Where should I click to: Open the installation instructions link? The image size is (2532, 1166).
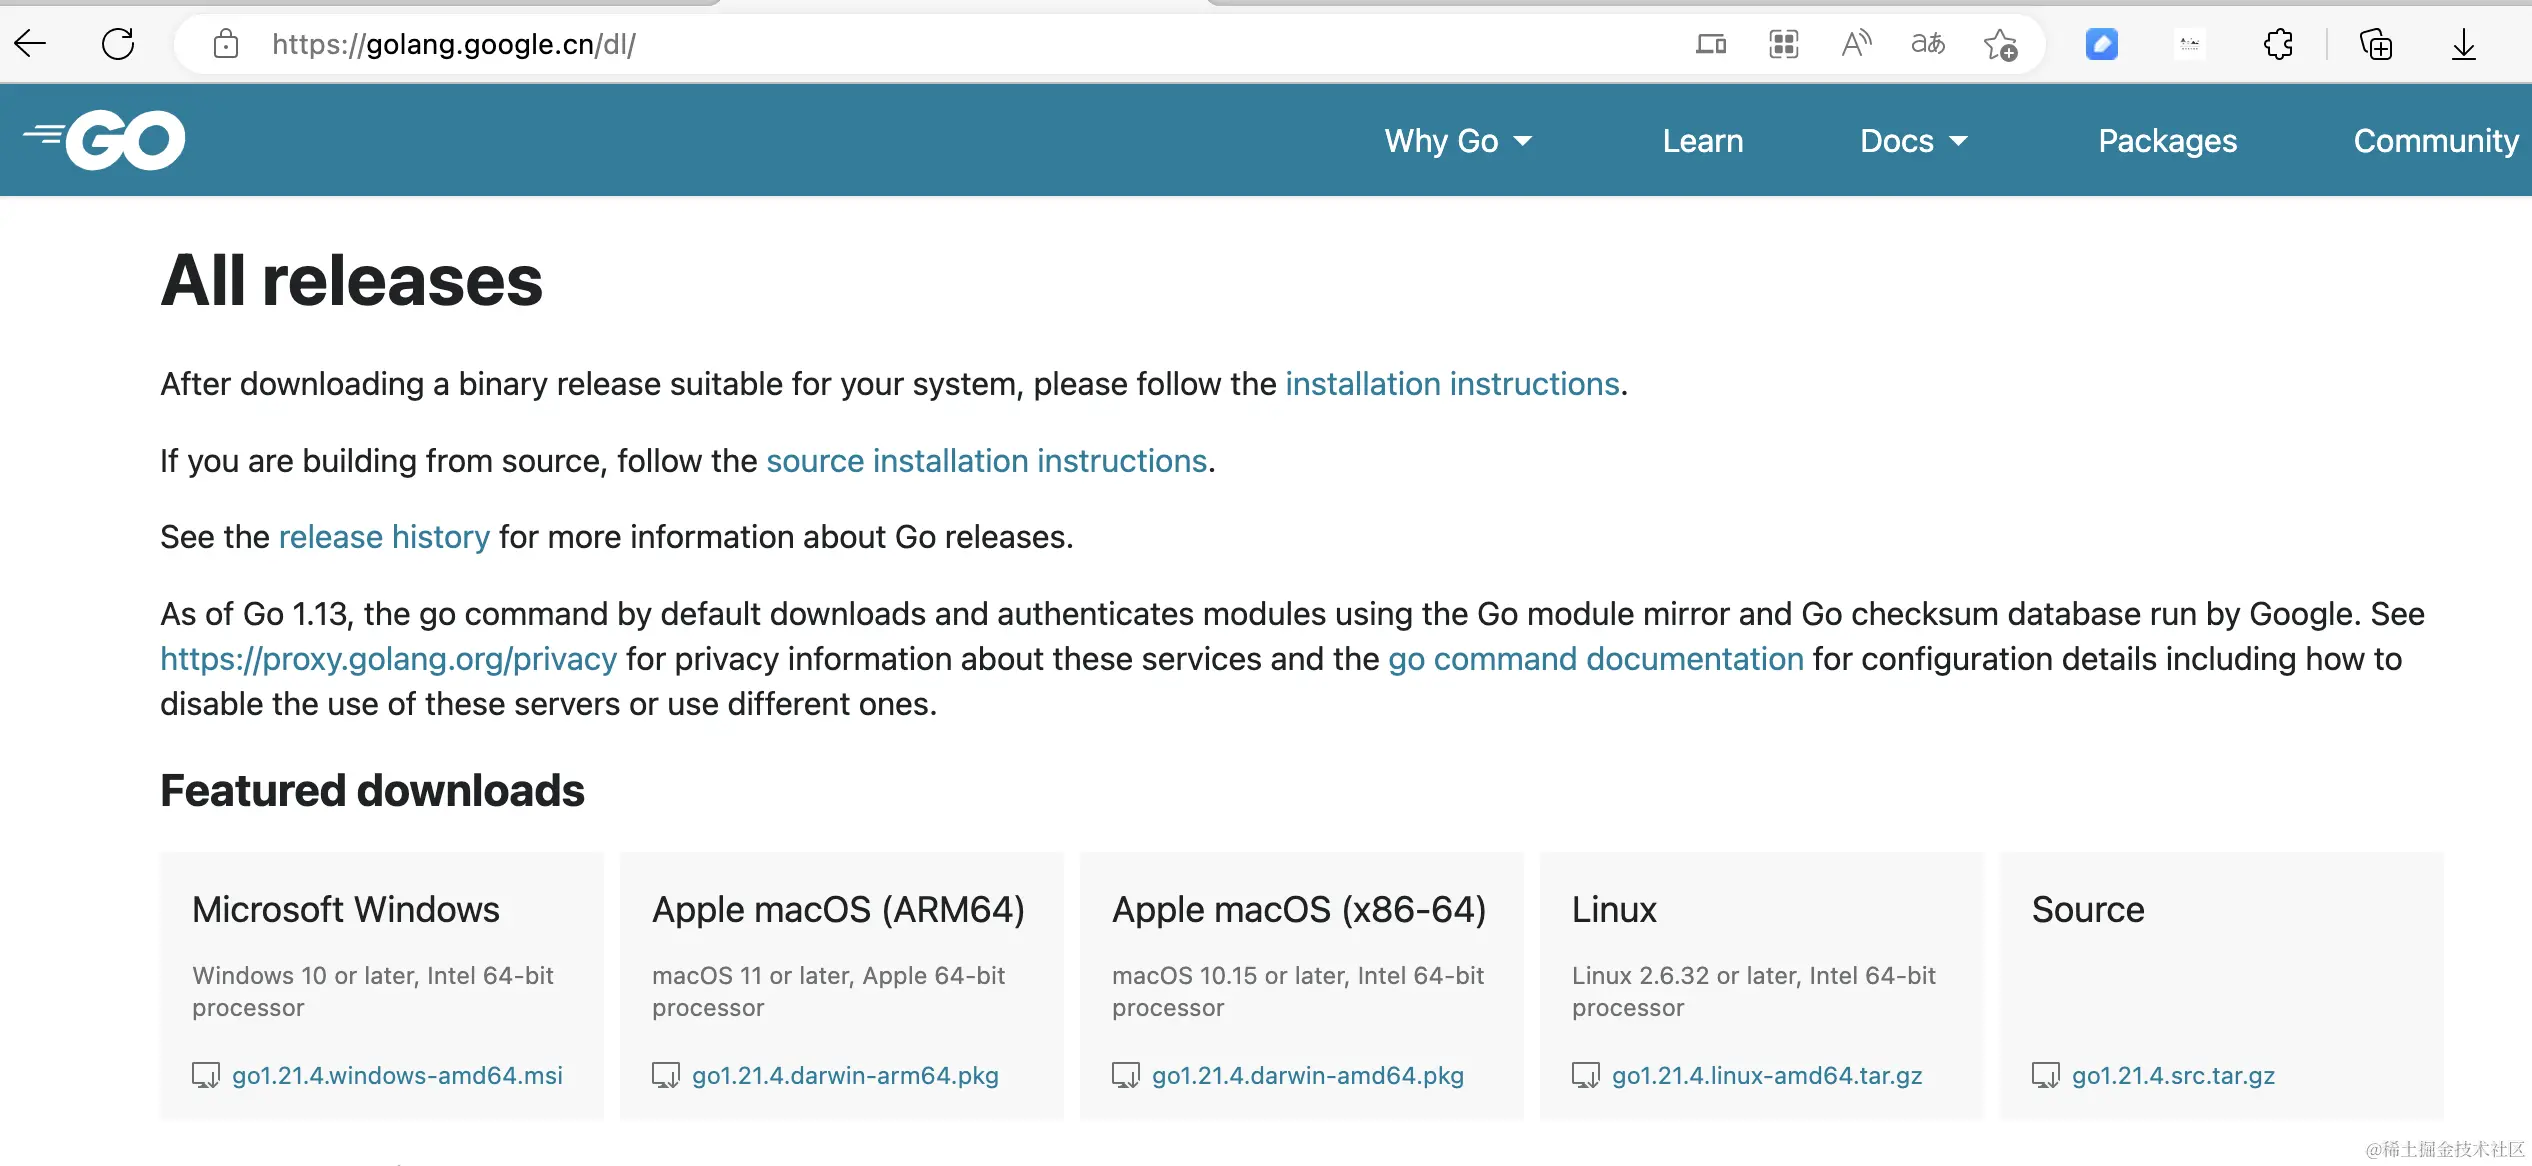coord(1452,384)
